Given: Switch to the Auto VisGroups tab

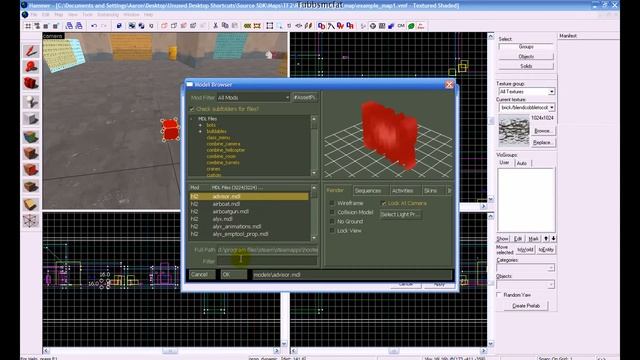Looking at the screenshot, I should click(522, 163).
